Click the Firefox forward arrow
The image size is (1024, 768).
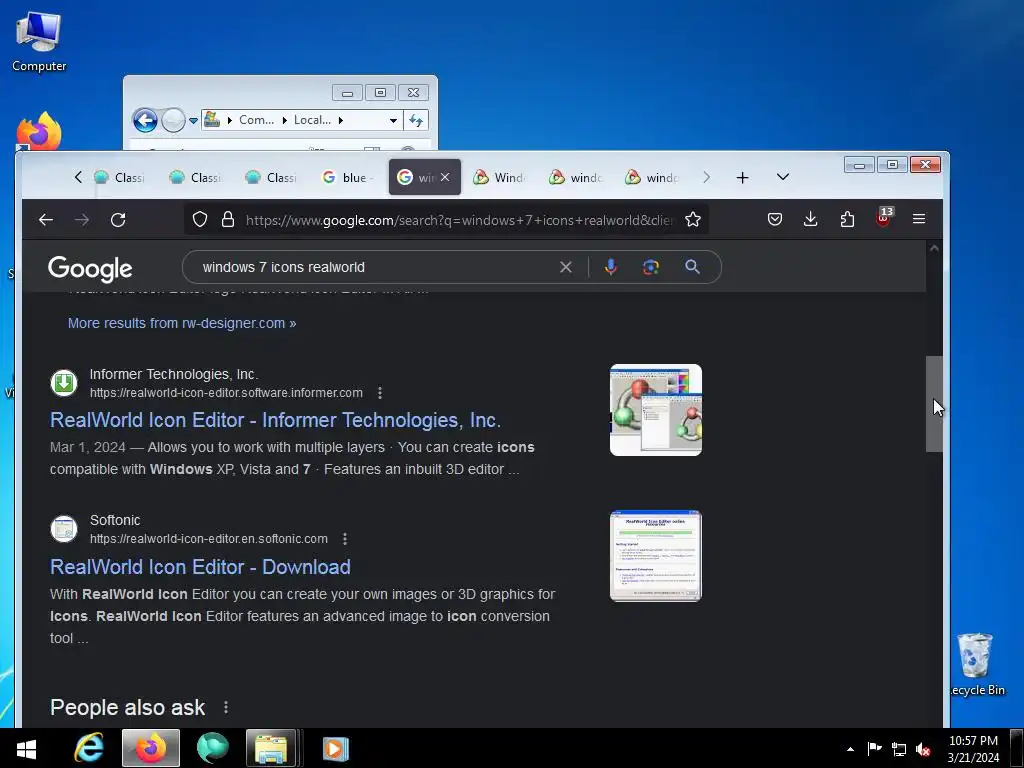click(x=82, y=220)
